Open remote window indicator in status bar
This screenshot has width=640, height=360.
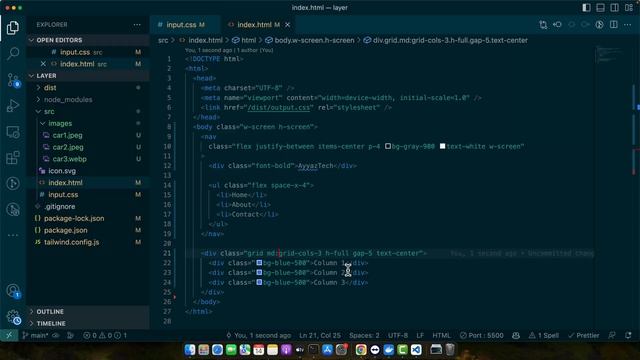click(9, 336)
